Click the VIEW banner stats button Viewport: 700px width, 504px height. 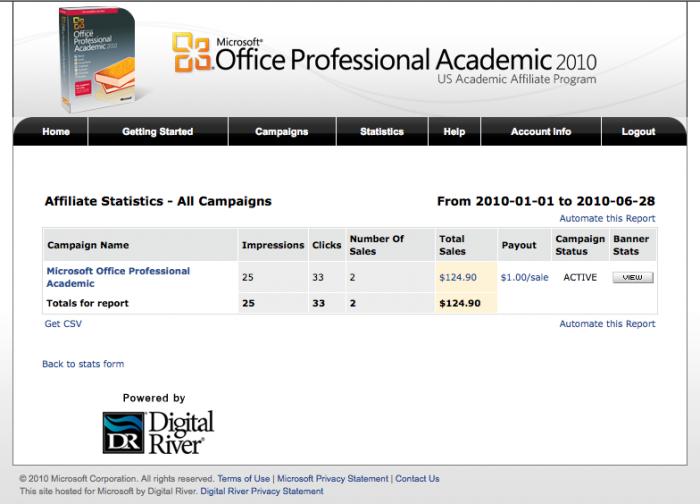click(633, 278)
